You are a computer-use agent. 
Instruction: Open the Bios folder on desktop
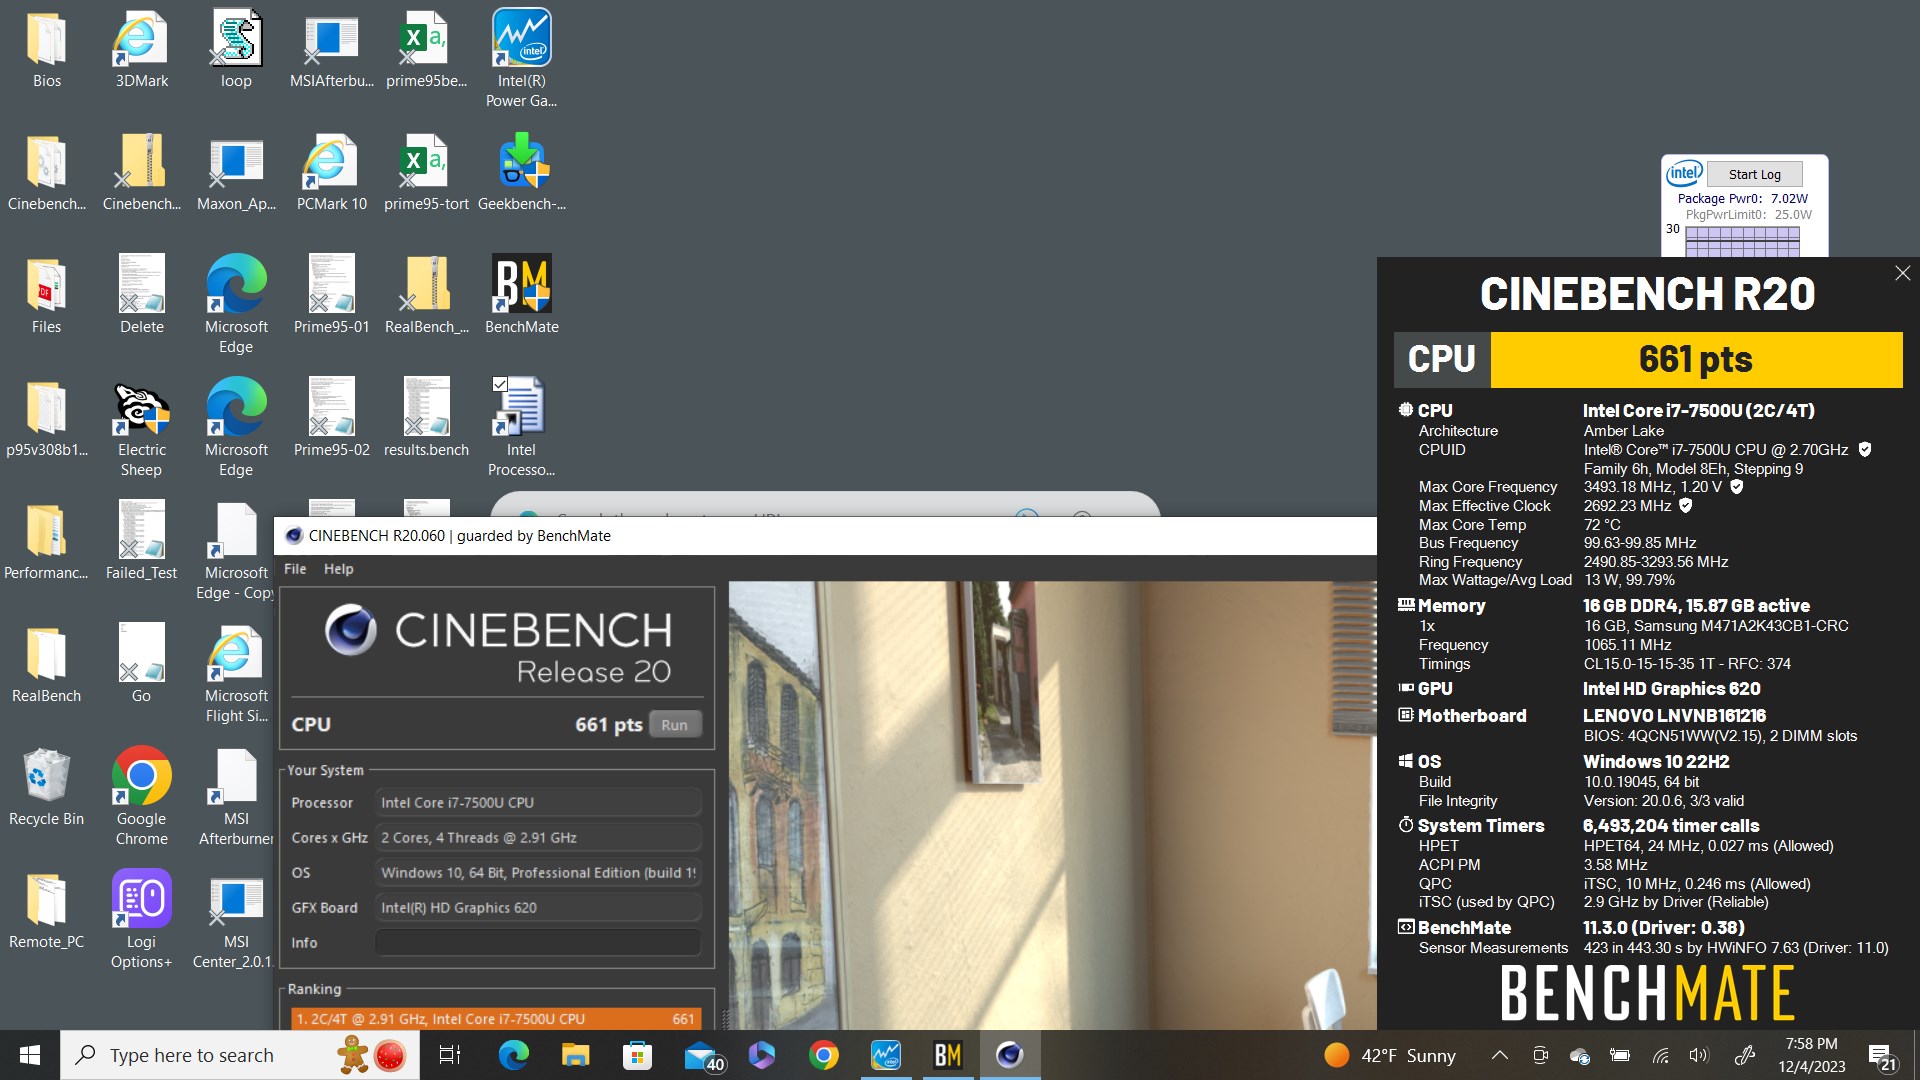46,50
